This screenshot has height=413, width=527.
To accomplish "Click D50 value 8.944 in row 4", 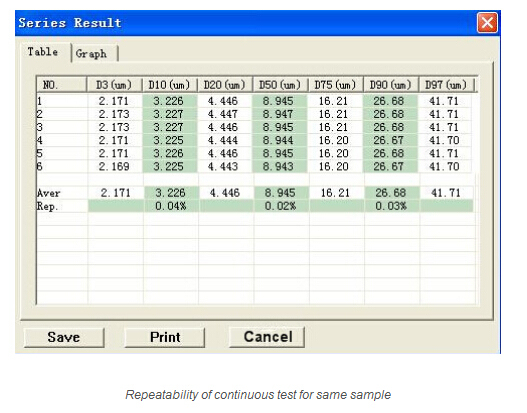I will click(x=278, y=140).
